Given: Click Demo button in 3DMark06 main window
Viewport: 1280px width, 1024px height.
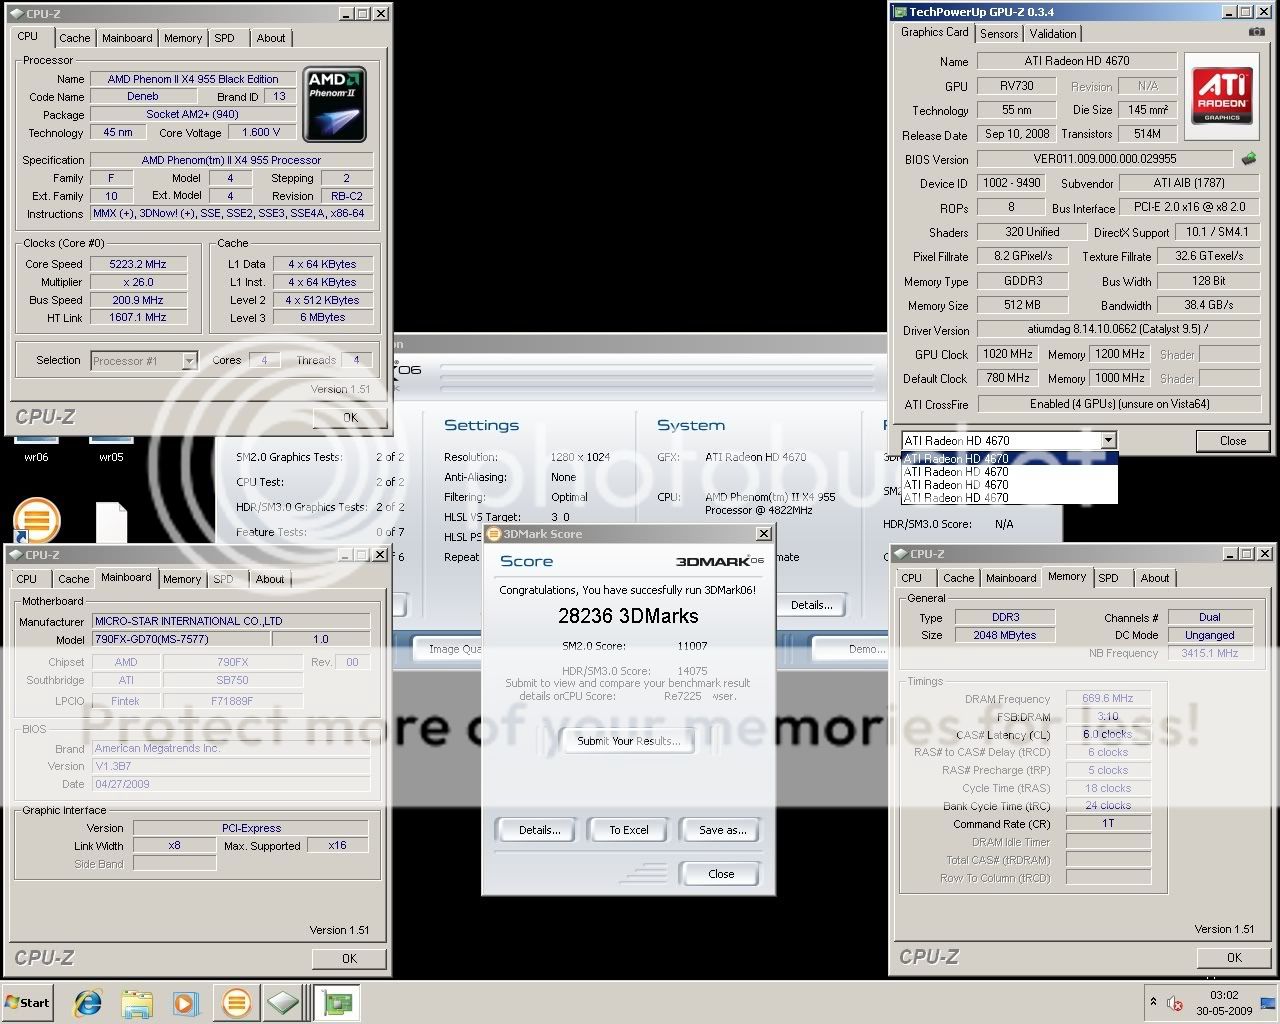Looking at the screenshot, I should (x=866, y=649).
